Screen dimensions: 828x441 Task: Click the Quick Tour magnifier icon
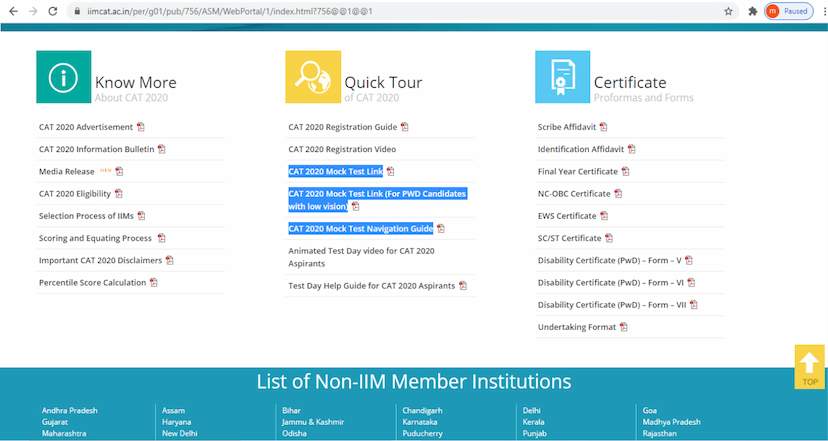tap(312, 76)
